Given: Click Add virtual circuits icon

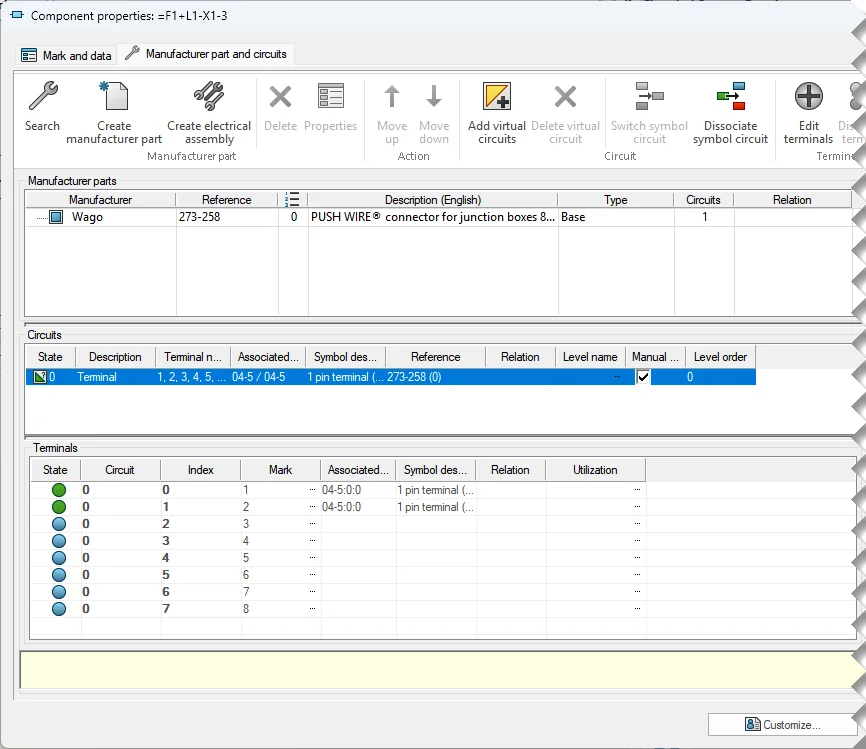Looking at the screenshot, I should [497, 96].
